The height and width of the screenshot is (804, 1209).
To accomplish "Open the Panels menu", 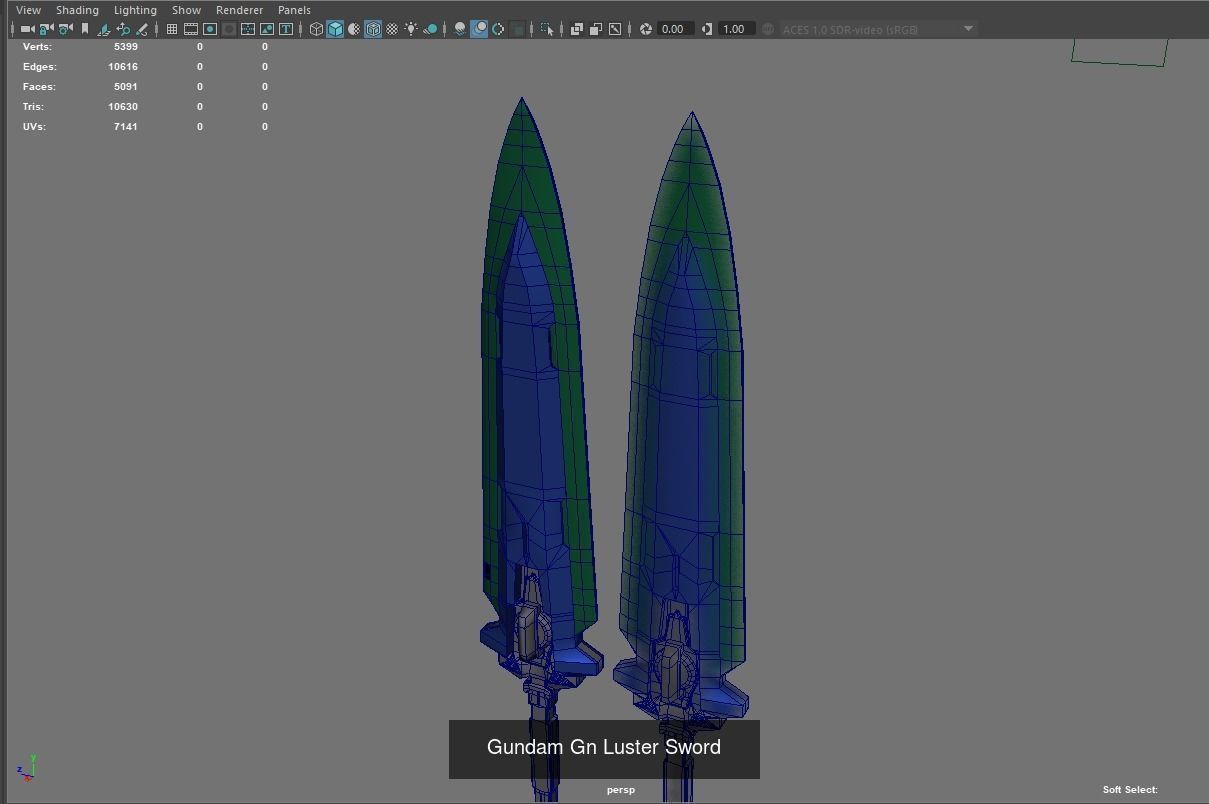I will 294,10.
